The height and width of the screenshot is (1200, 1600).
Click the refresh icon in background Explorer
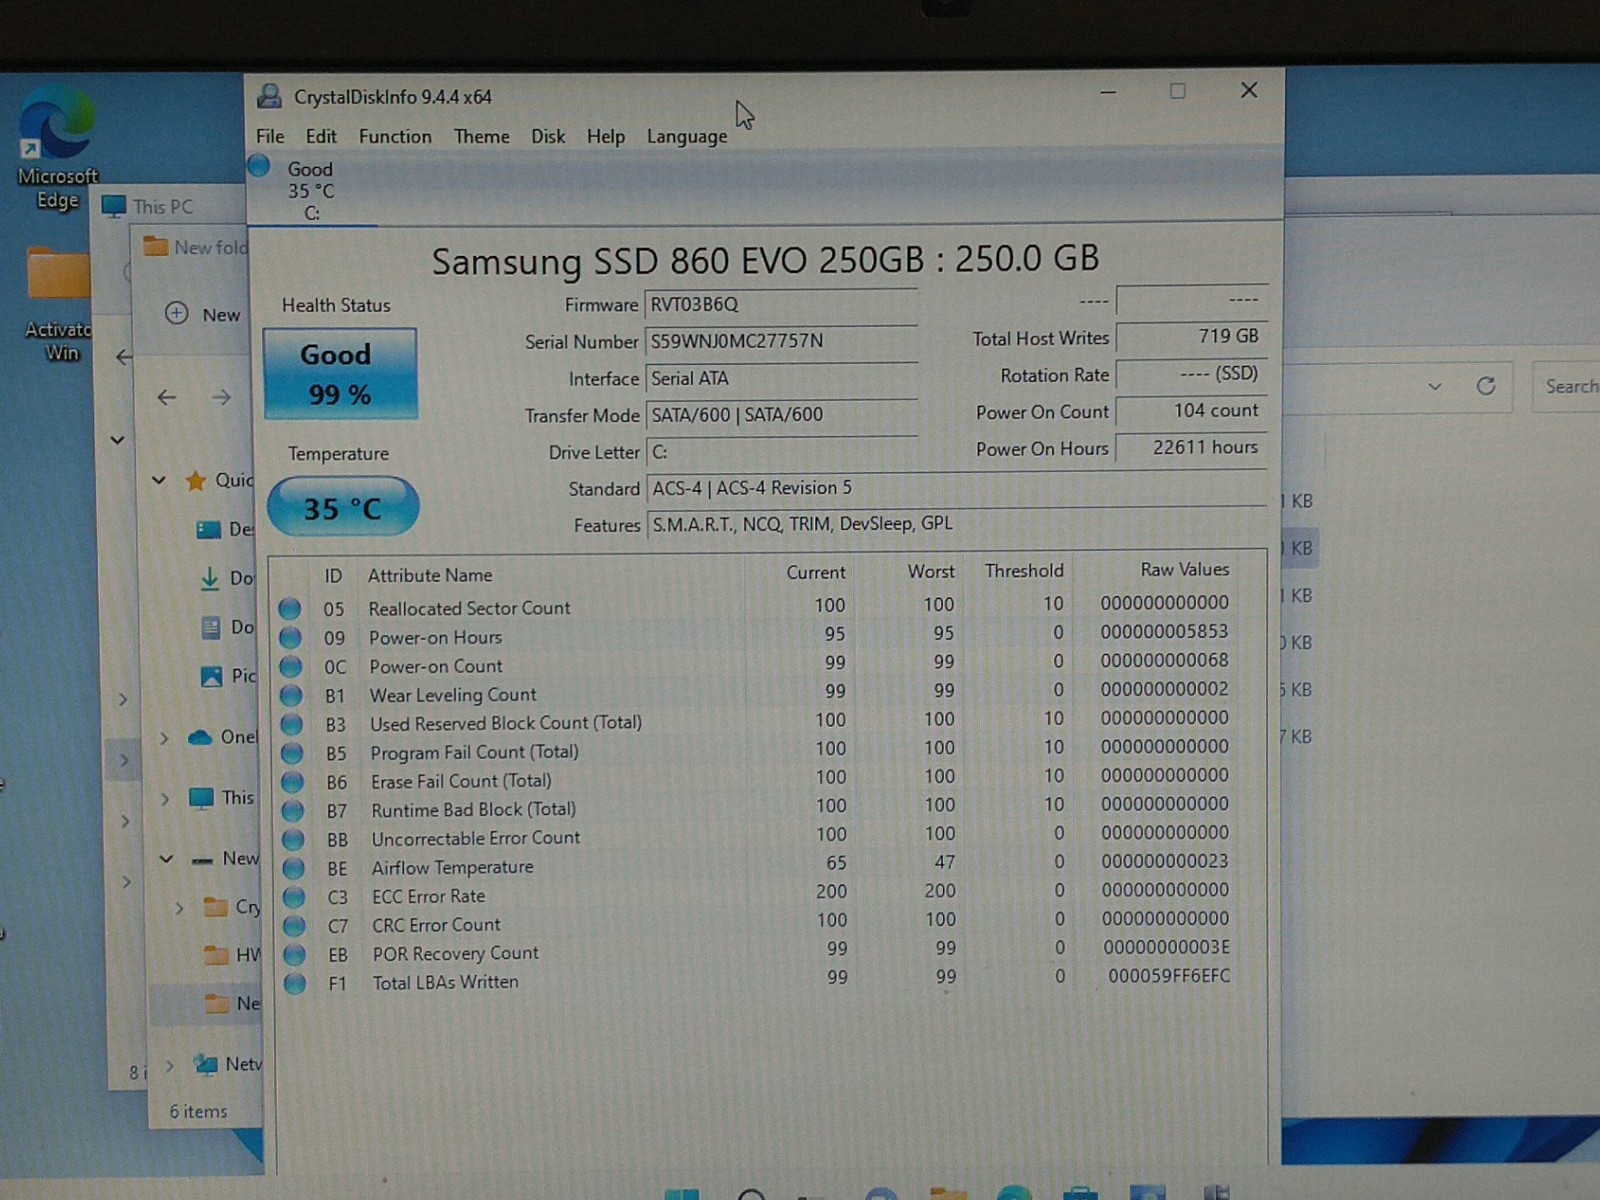1486,386
